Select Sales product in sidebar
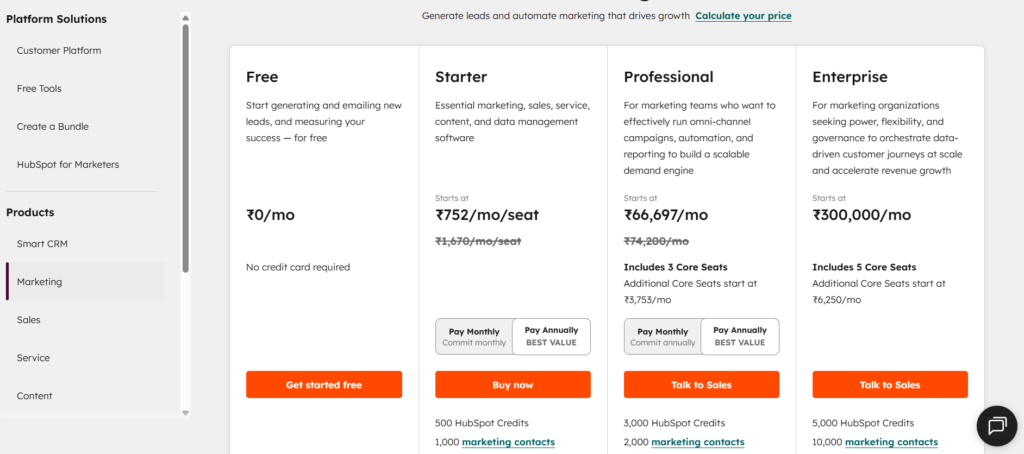 pos(29,319)
